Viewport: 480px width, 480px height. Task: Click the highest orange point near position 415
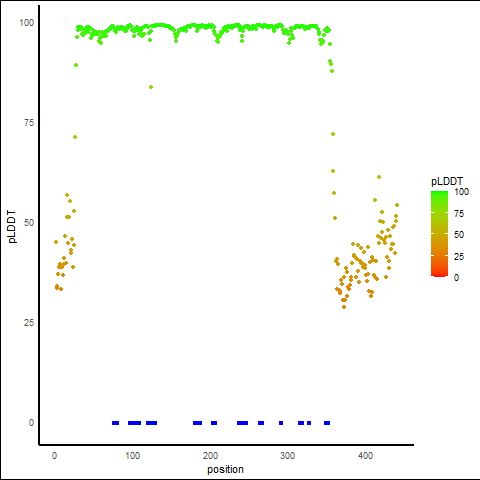tap(379, 177)
